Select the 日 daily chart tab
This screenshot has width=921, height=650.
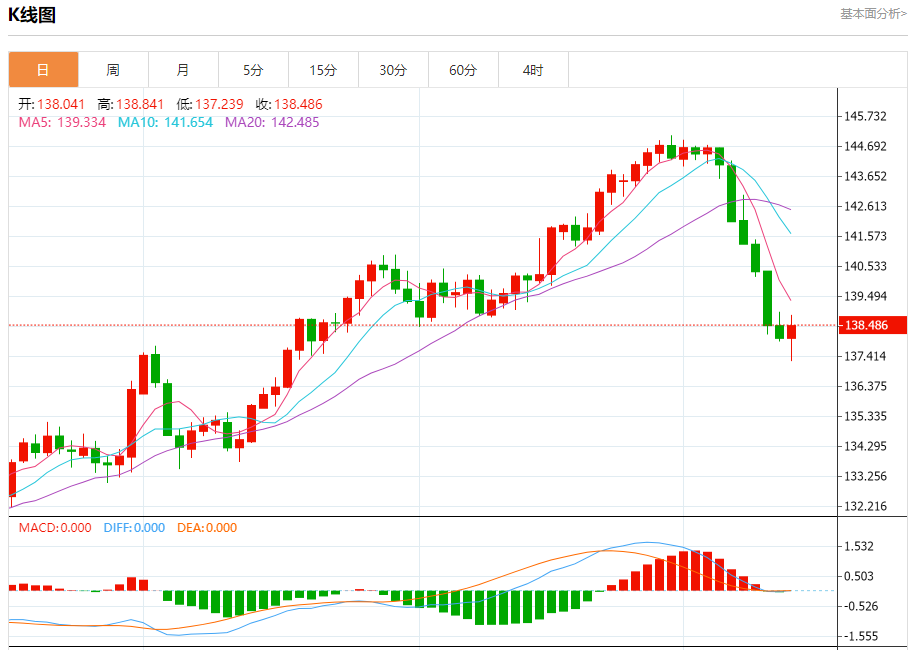coord(43,70)
